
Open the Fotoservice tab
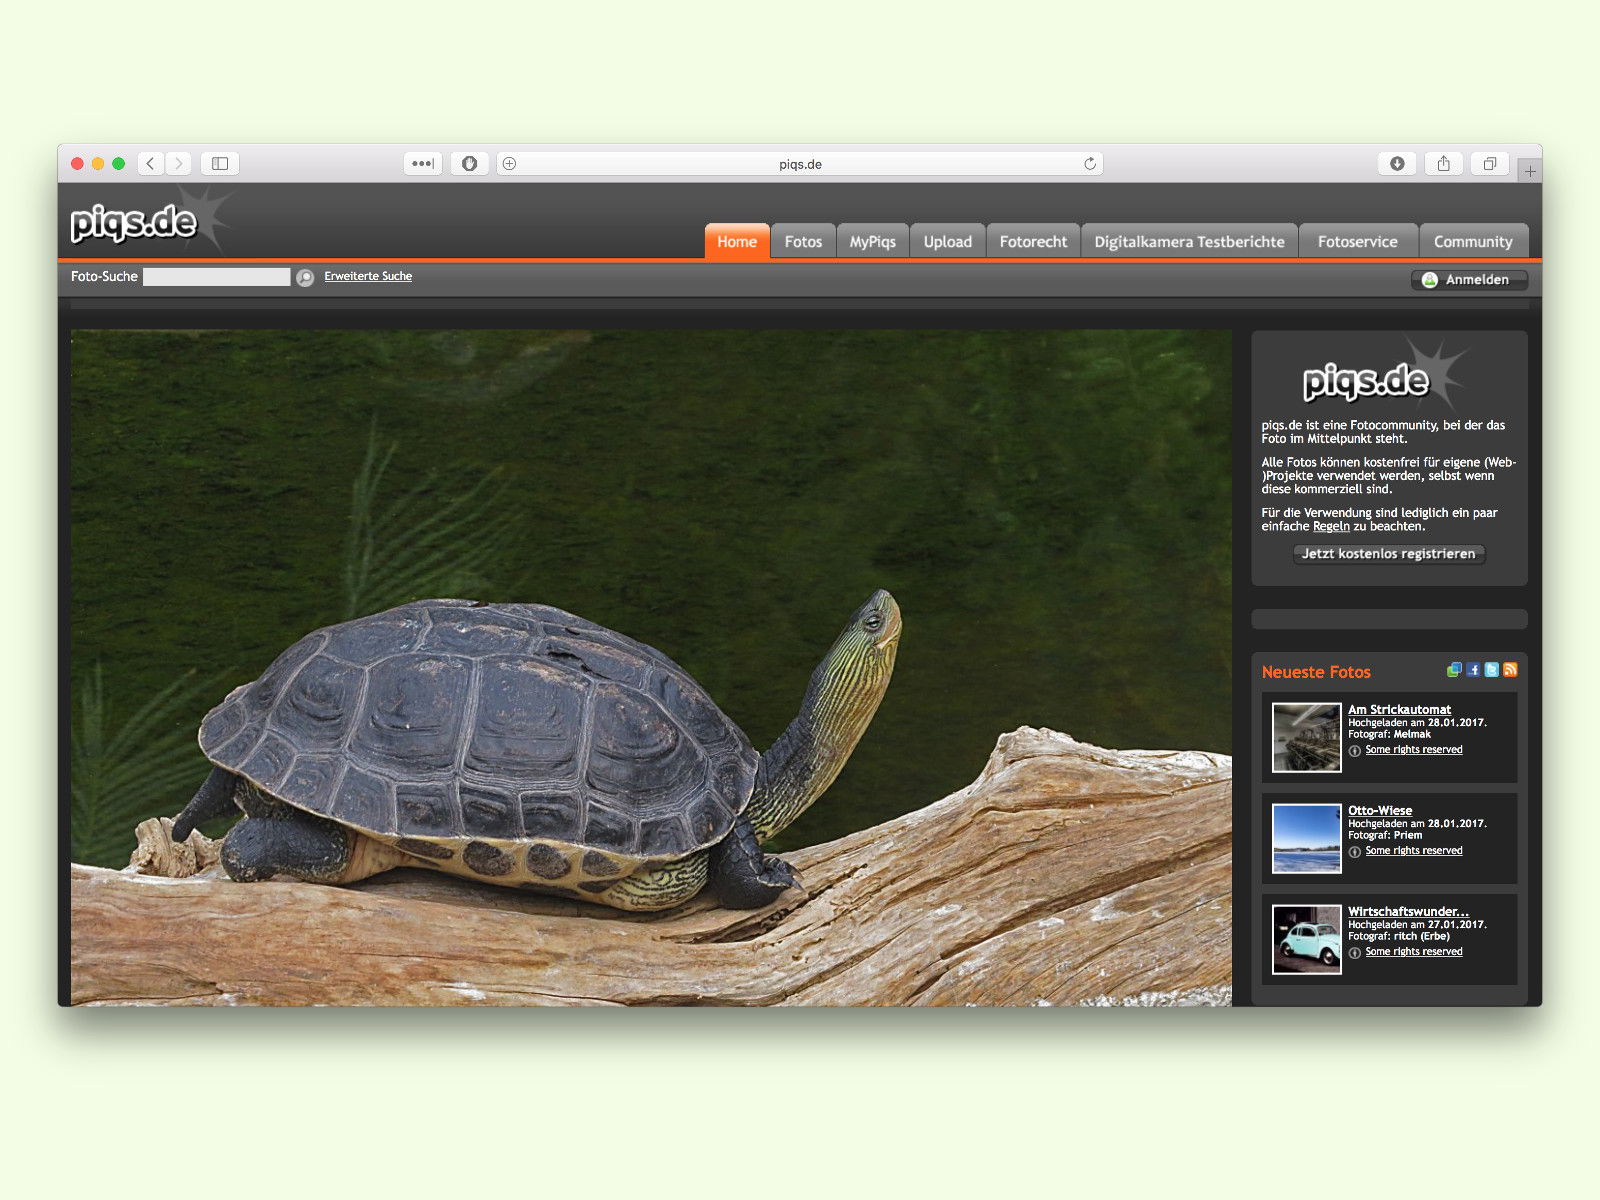pyautogui.click(x=1357, y=241)
